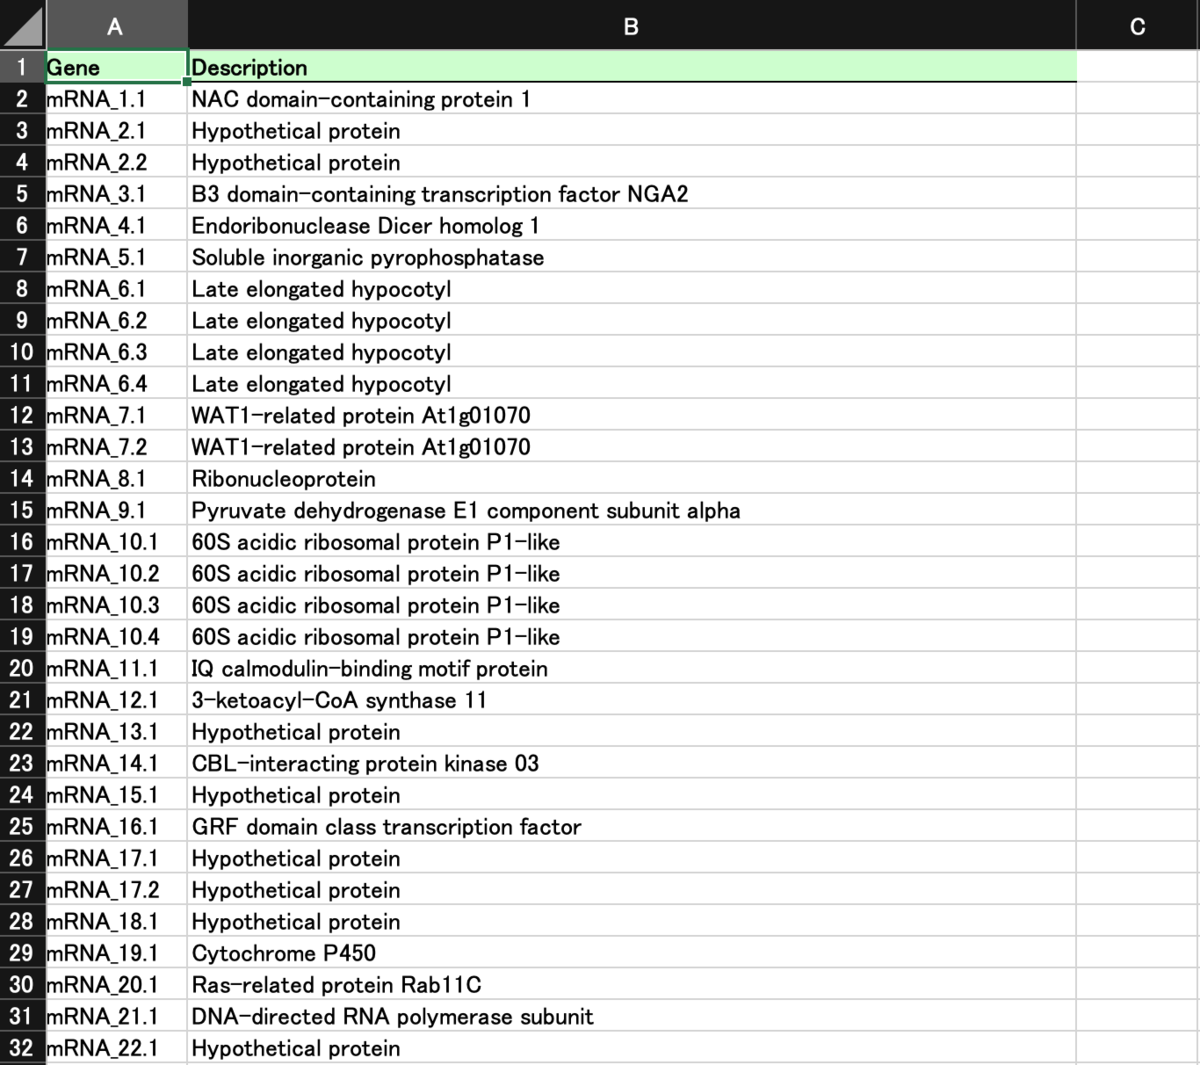This screenshot has width=1200, height=1065.
Task: Select row header 2
Action: coord(22,99)
